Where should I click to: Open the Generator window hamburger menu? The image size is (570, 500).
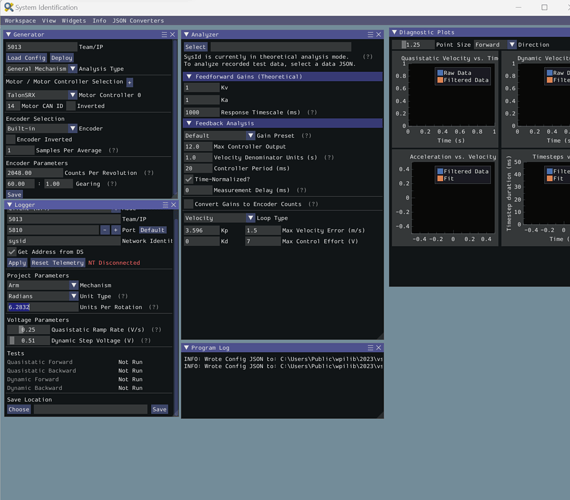point(164,35)
